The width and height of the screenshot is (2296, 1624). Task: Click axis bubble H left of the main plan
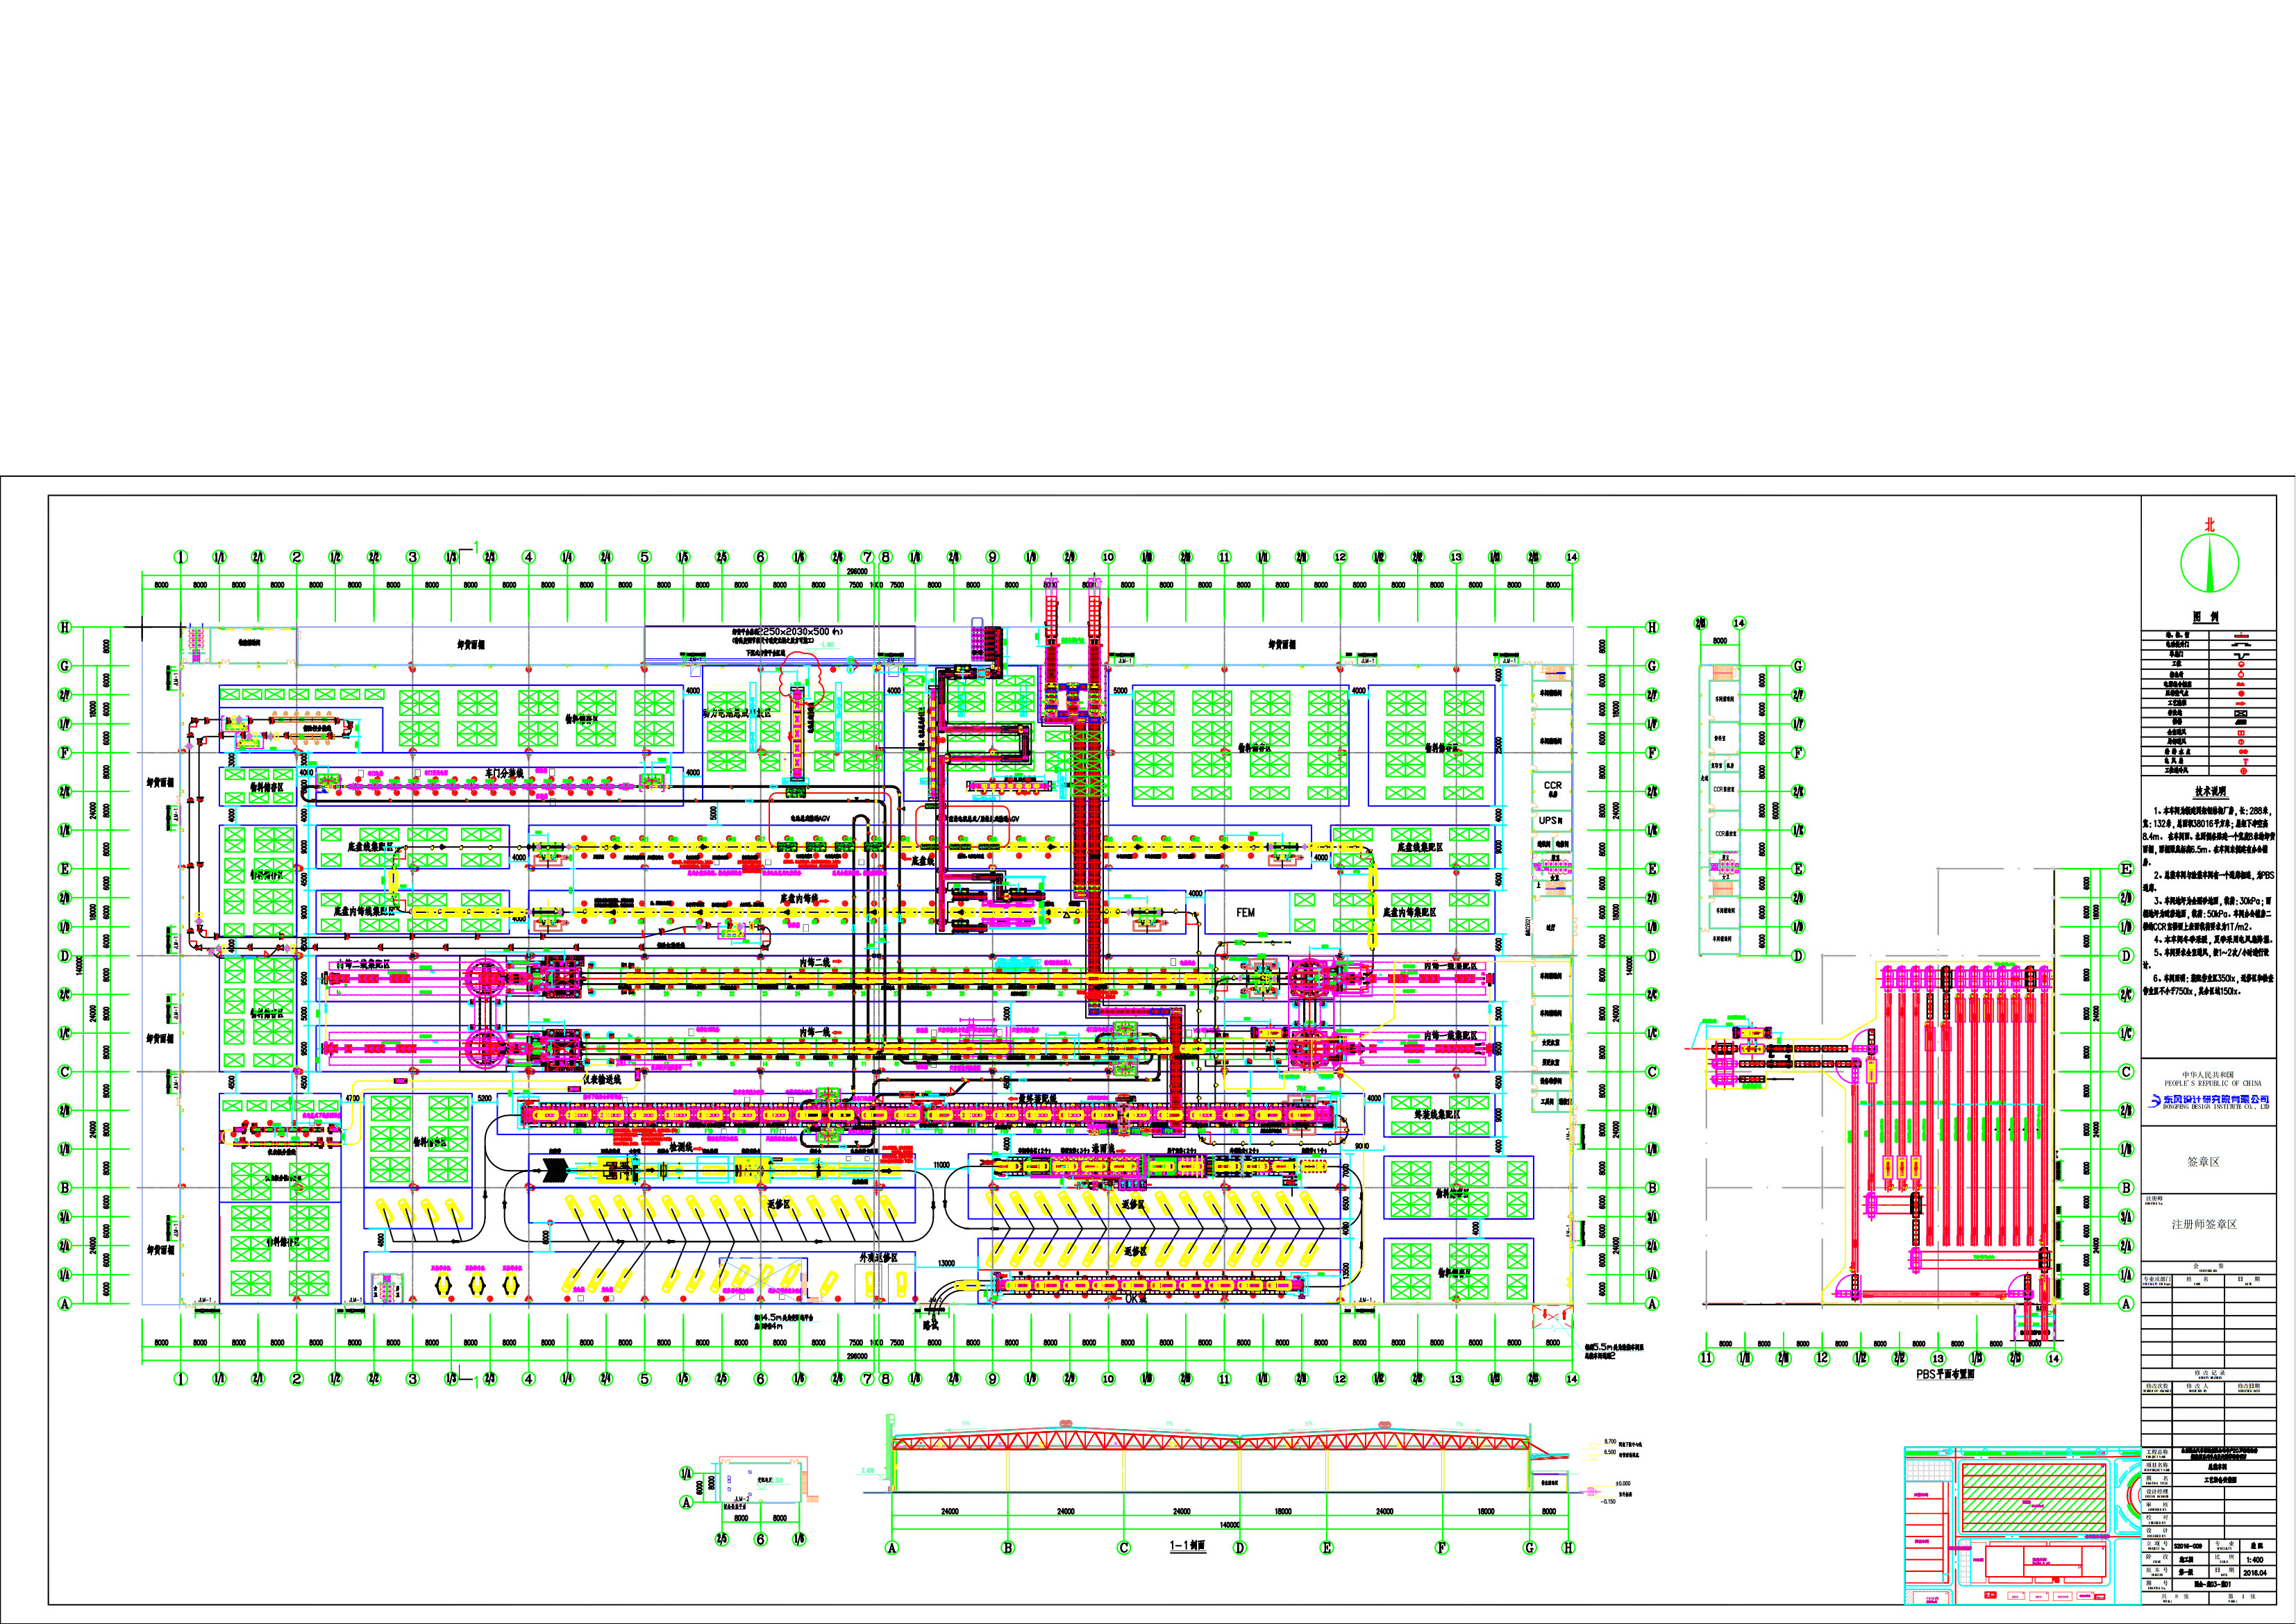coord(65,627)
